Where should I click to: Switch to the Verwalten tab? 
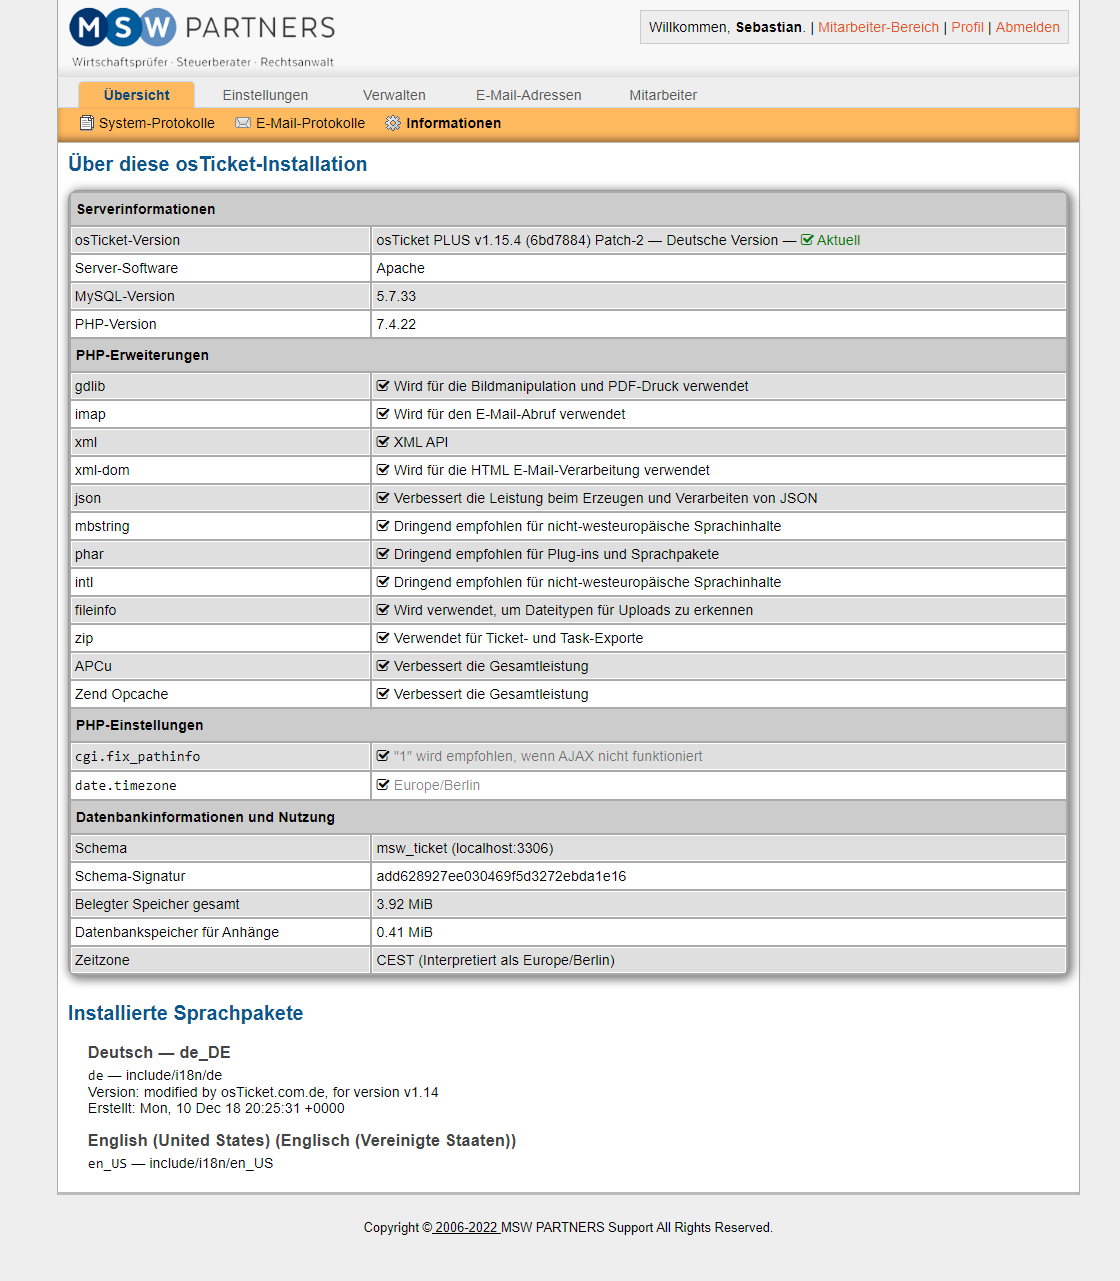tap(394, 95)
